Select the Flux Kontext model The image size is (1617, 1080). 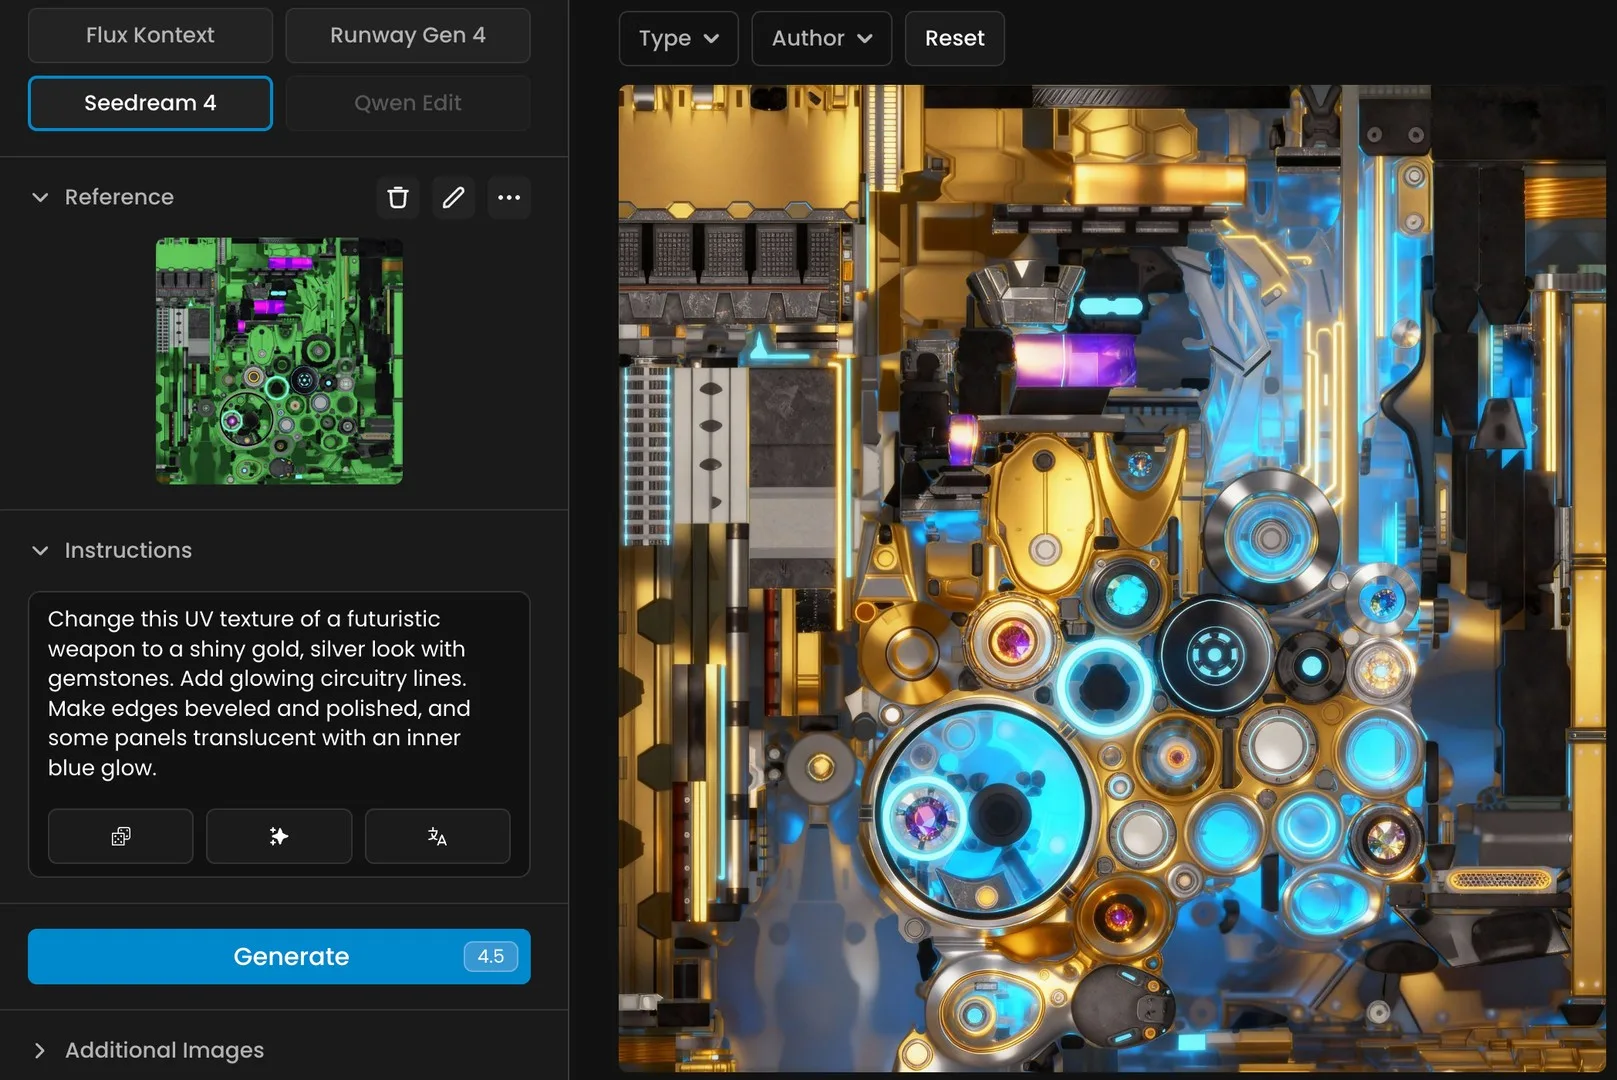150,35
